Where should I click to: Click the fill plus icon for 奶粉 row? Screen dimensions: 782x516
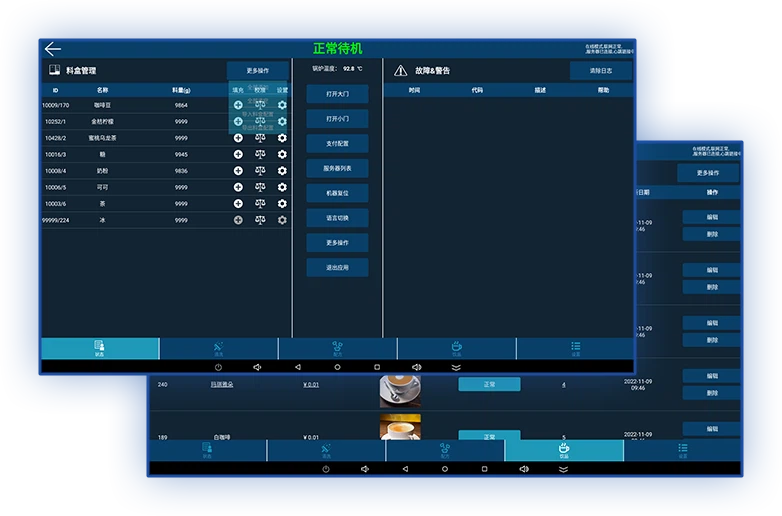238,171
